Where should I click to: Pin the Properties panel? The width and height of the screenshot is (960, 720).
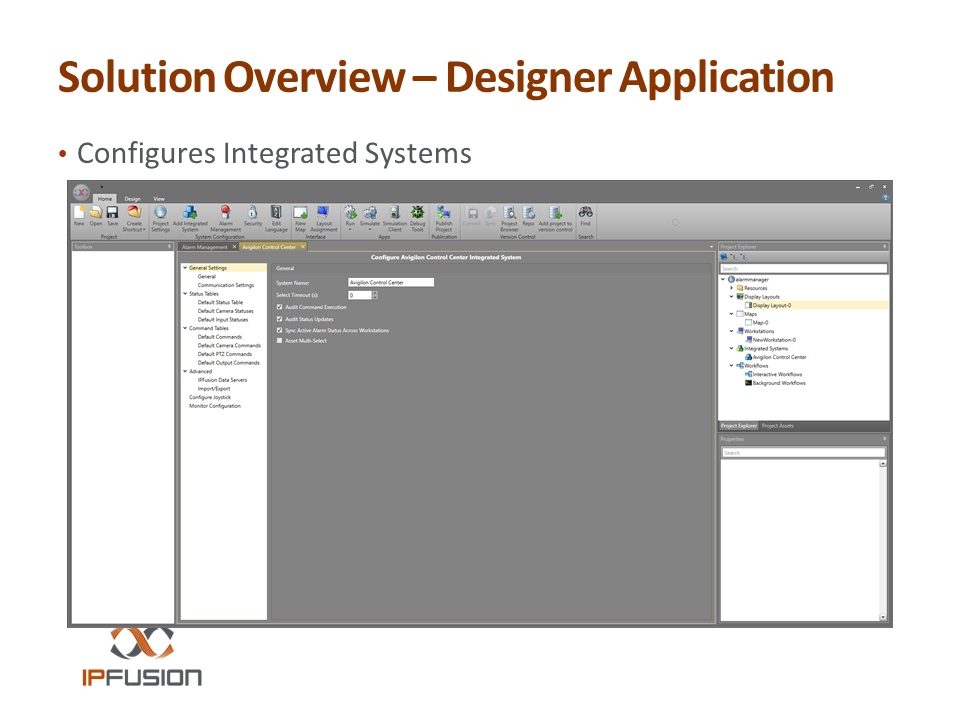click(x=884, y=439)
